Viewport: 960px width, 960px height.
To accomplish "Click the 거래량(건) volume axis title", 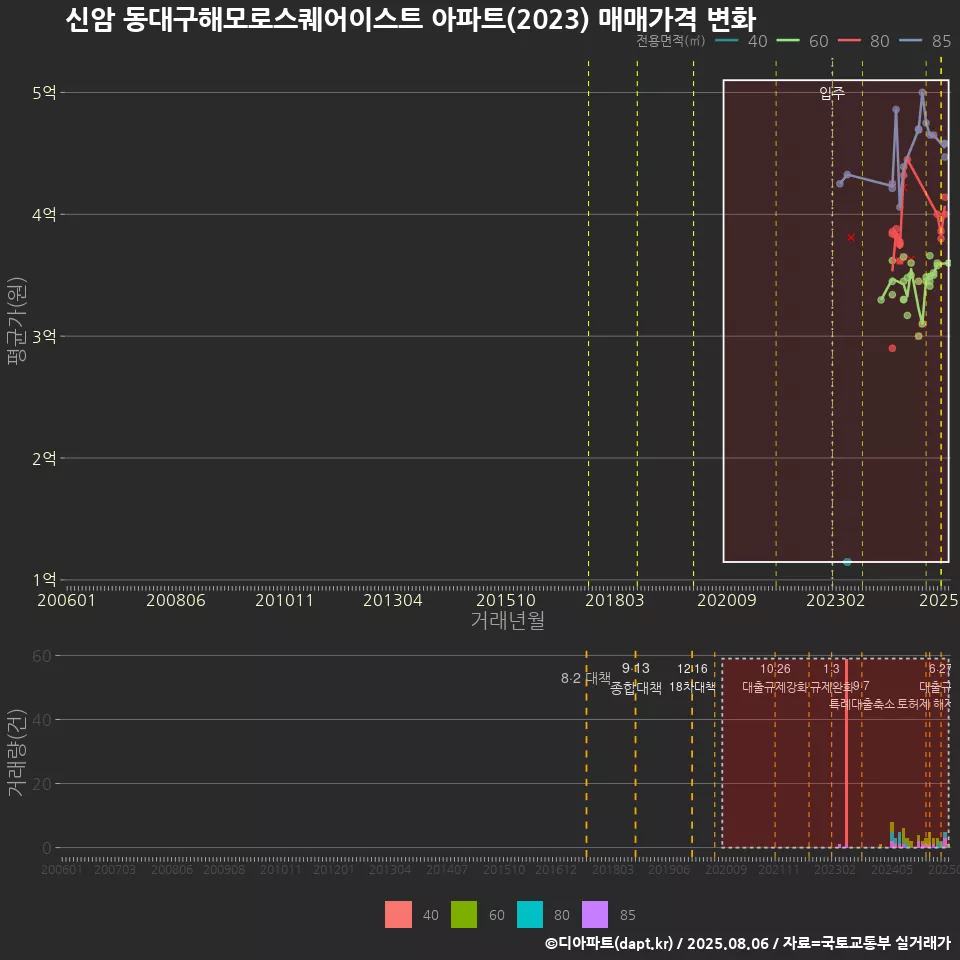I will click(x=16, y=752).
